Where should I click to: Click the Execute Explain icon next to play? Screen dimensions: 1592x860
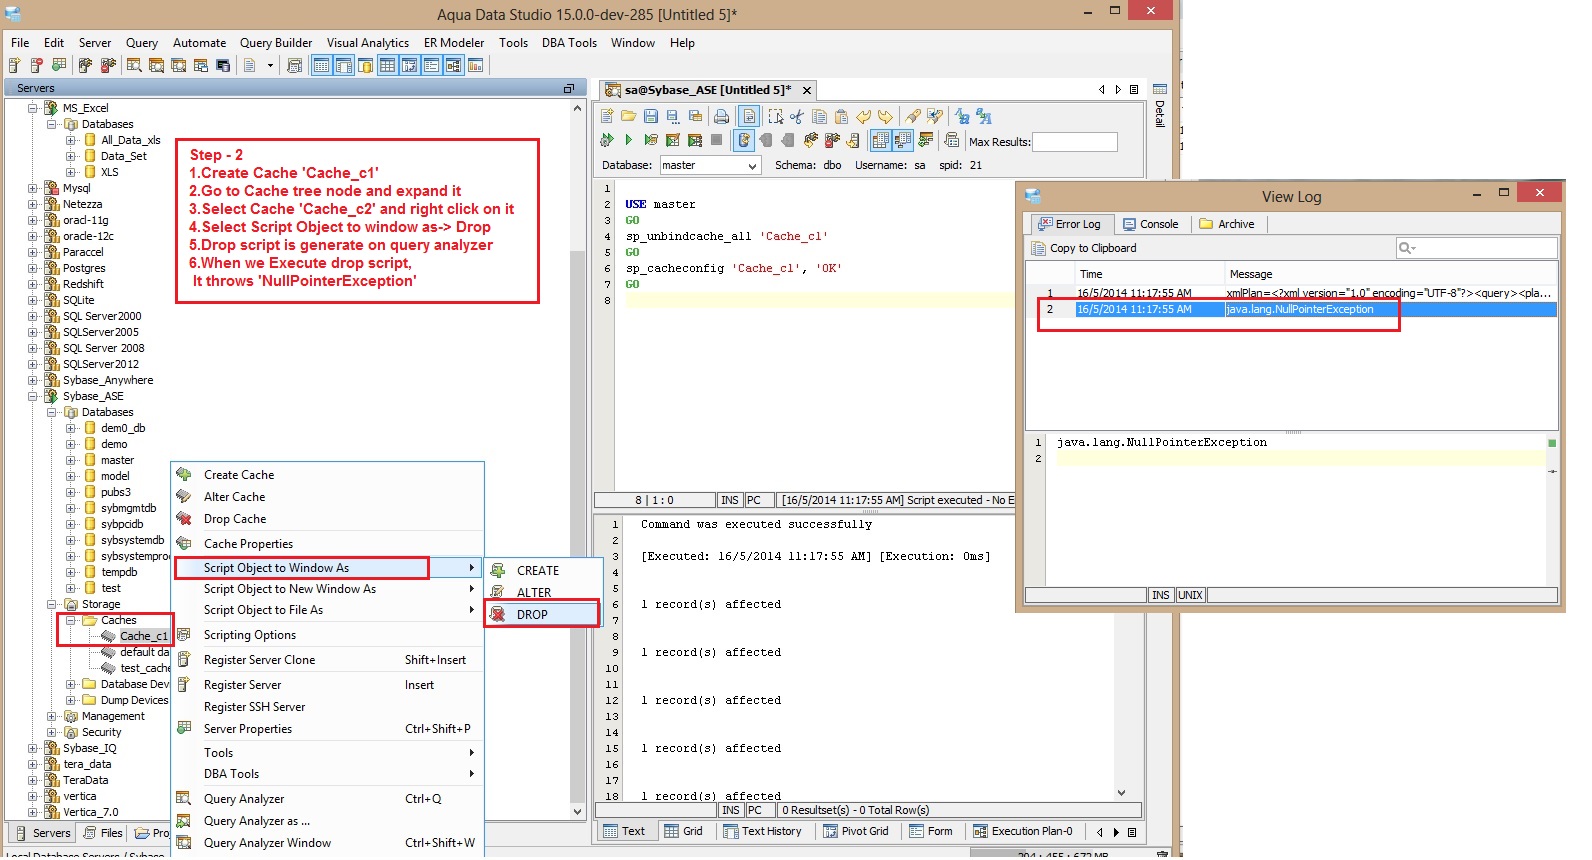coord(651,140)
